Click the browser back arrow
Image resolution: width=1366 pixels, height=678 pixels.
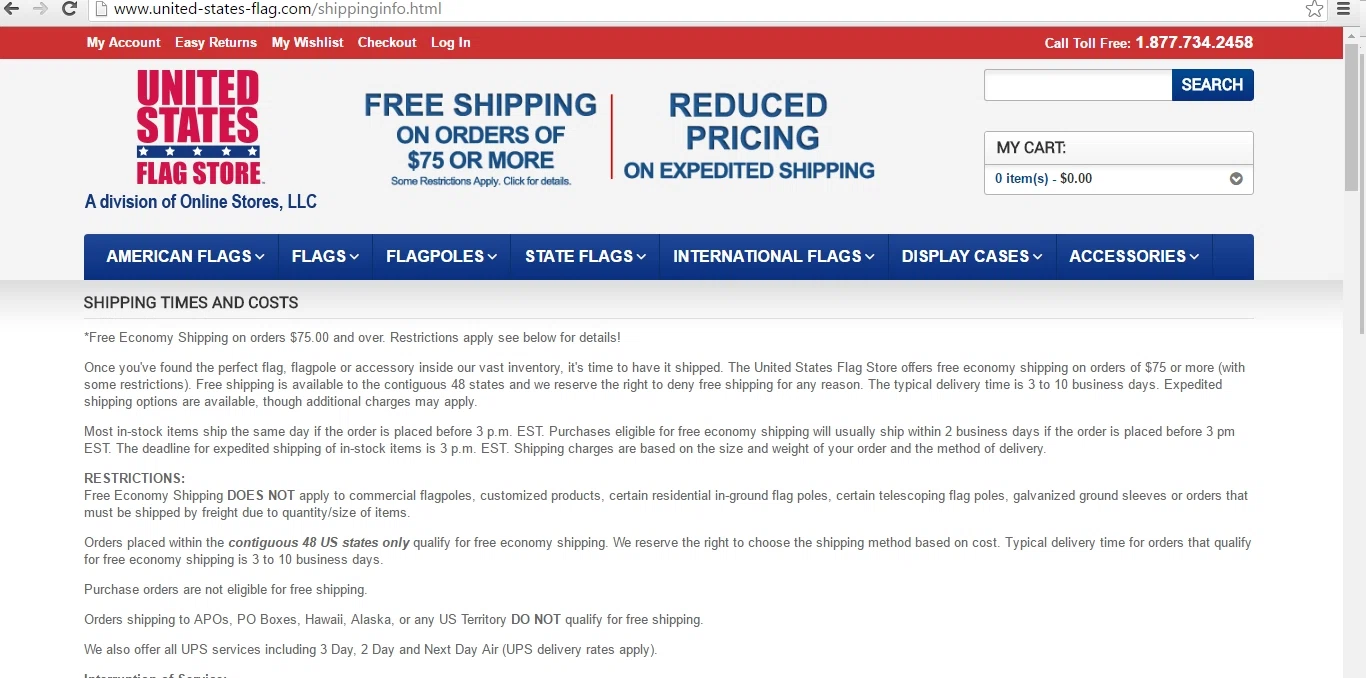[12, 9]
